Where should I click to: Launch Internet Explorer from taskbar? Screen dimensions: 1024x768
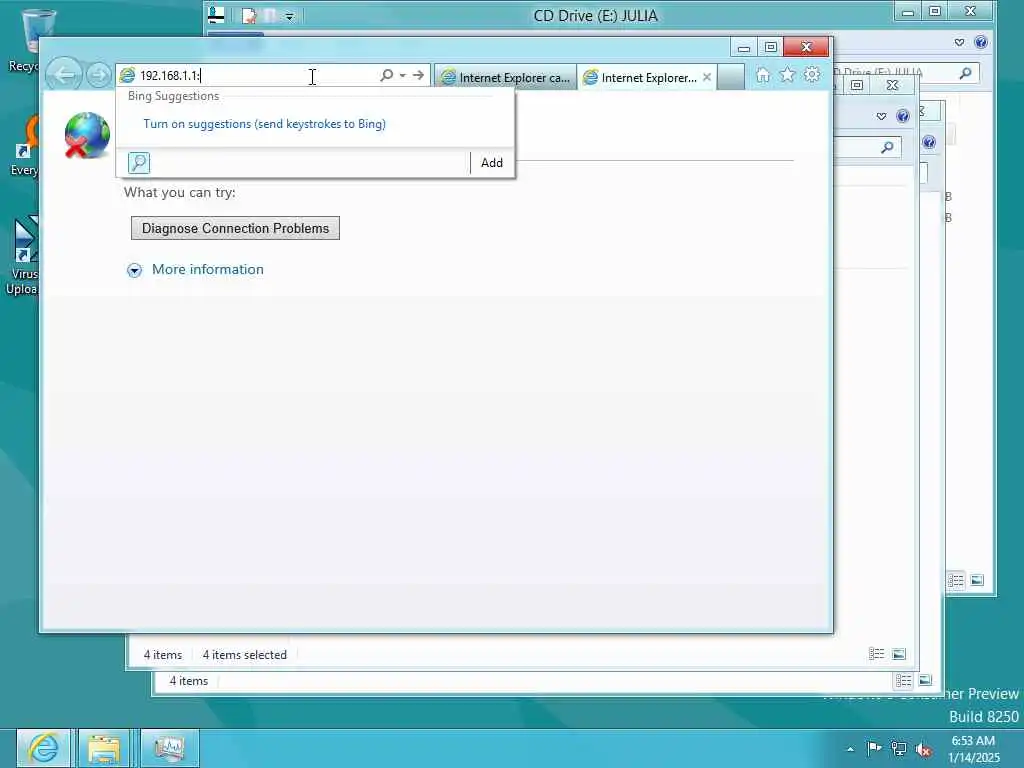coord(43,748)
